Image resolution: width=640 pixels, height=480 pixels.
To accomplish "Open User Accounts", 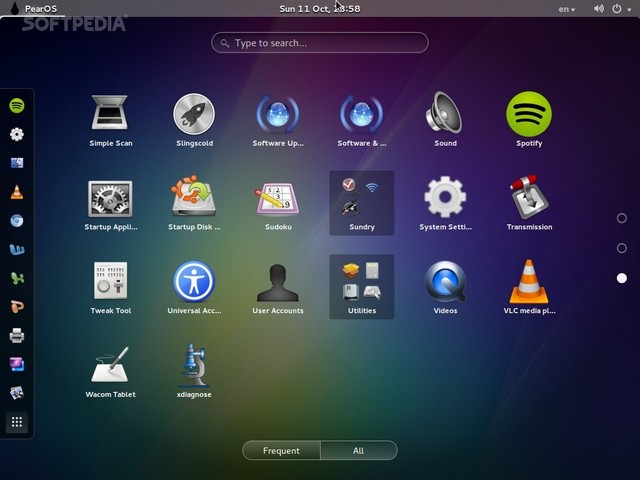I will point(278,287).
